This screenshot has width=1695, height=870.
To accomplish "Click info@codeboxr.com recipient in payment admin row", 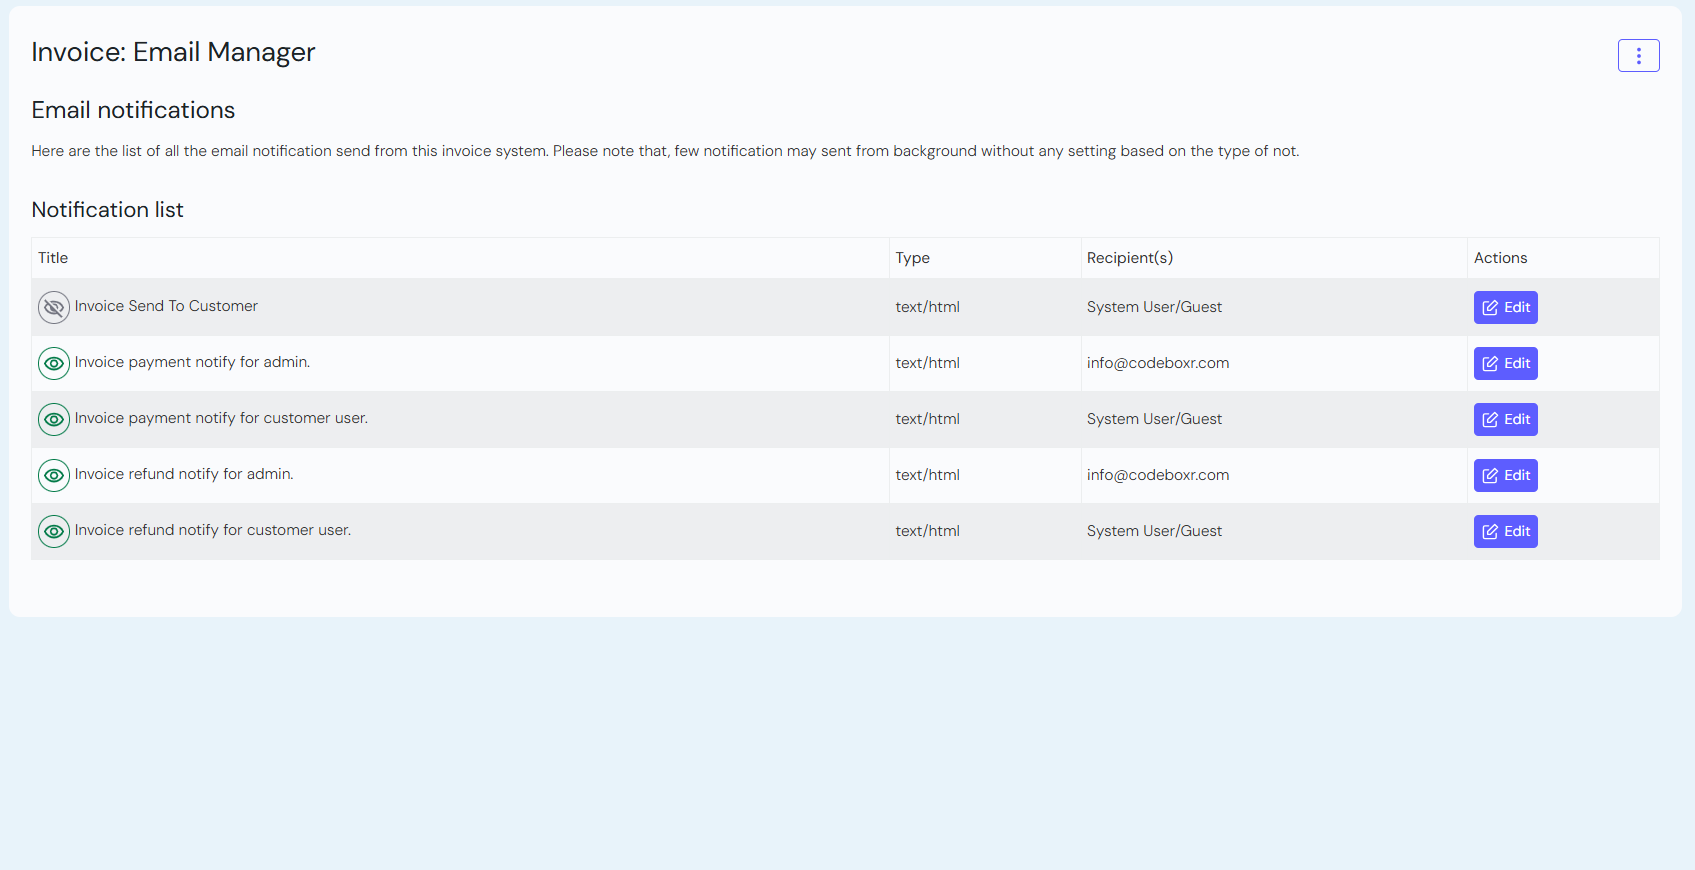I will tap(1157, 363).
